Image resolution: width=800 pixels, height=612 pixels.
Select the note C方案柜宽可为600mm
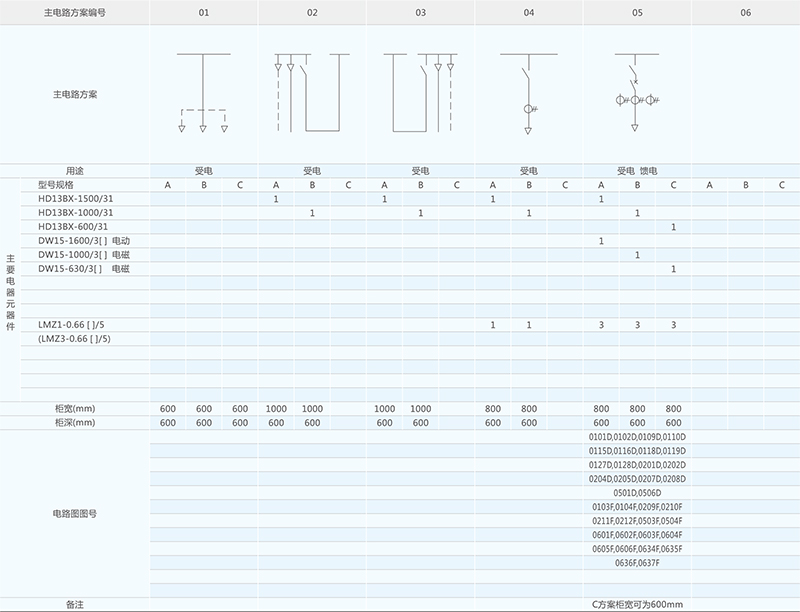(636, 604)
